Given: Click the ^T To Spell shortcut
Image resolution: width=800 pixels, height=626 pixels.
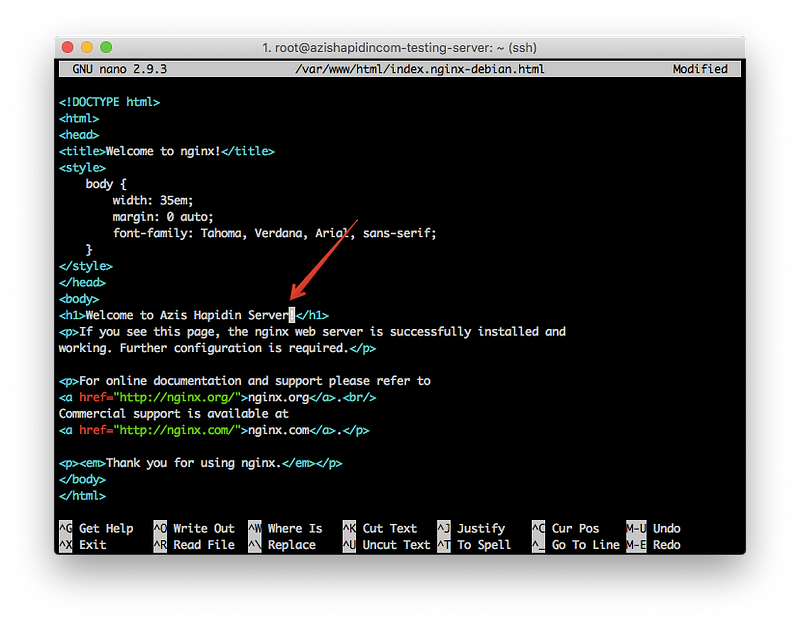Looking at the screenshot, I should click(x=474, y=545).
